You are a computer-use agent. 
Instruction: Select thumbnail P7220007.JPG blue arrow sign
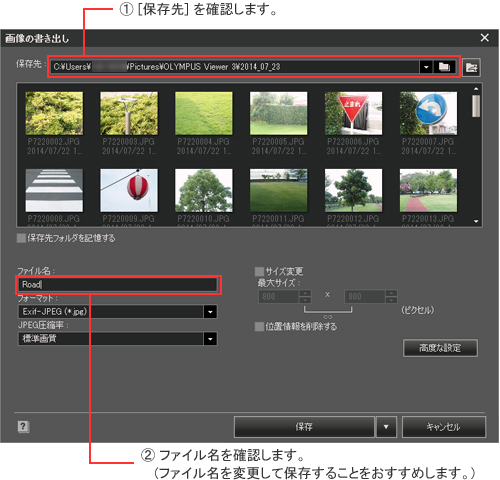(x=428, y=113)
